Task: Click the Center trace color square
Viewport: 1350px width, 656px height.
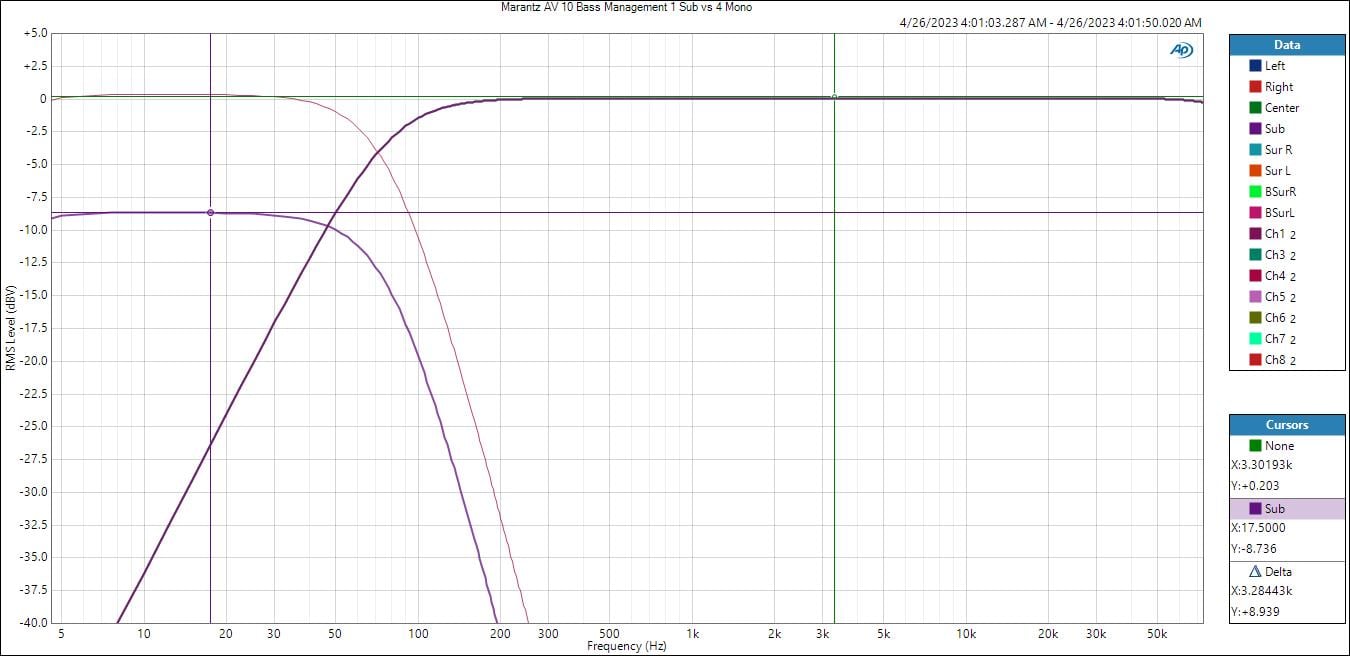Action: (1255, 108)
